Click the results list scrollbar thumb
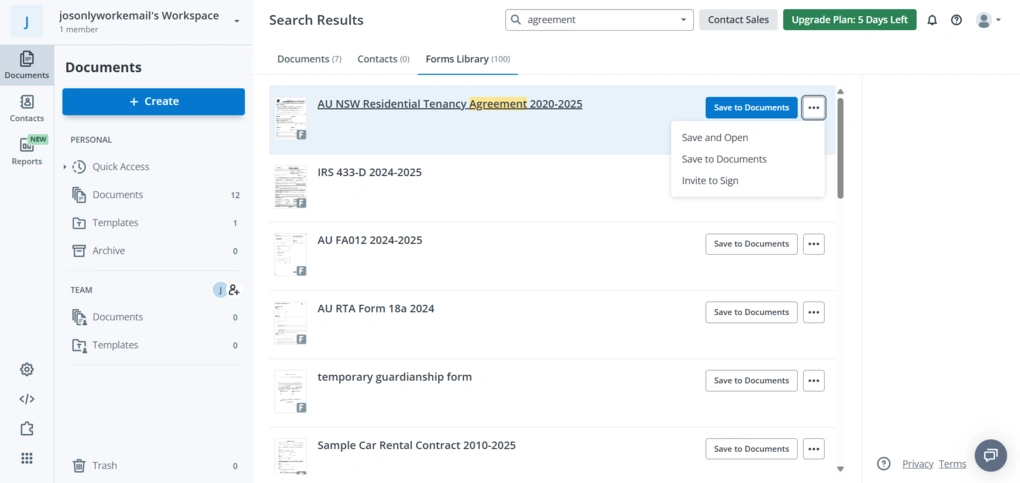The height and width of the screenshot is (483, 1020). [840, 148]
